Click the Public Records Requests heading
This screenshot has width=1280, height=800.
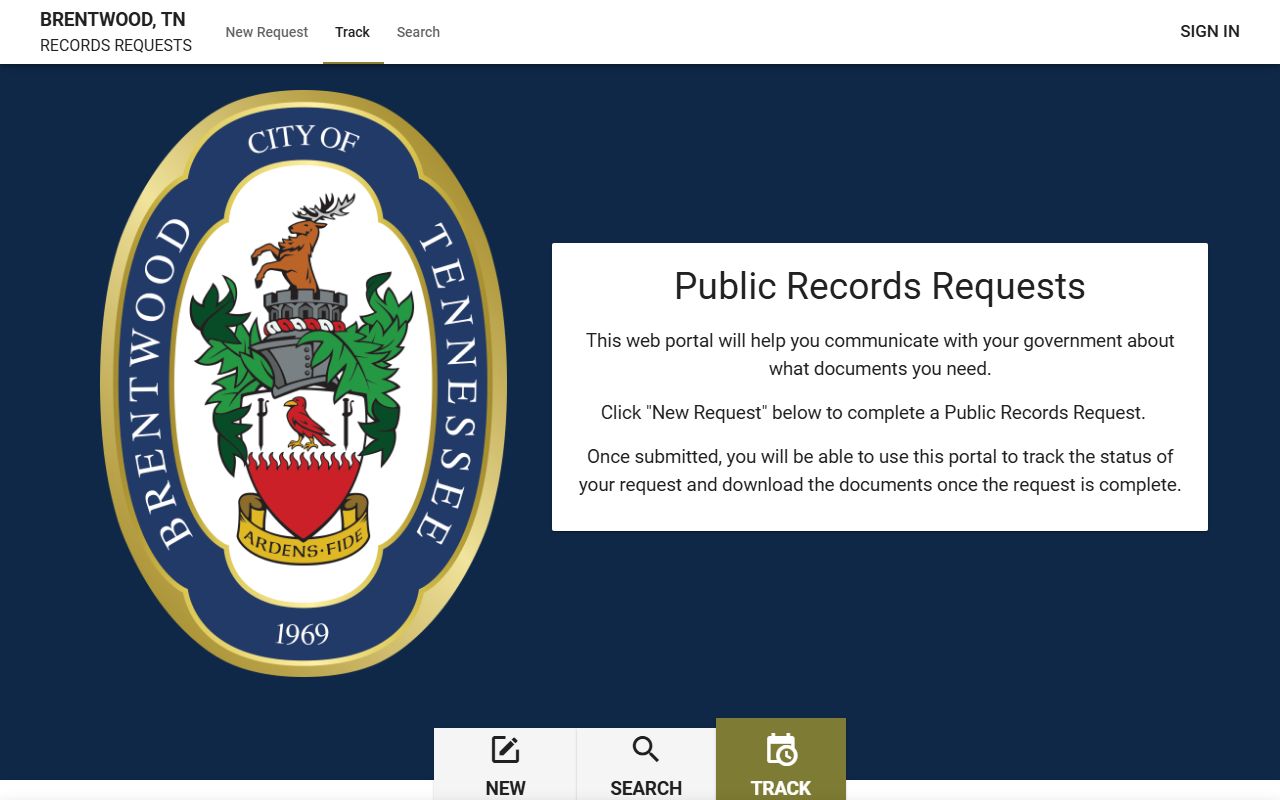click(880, 286)
